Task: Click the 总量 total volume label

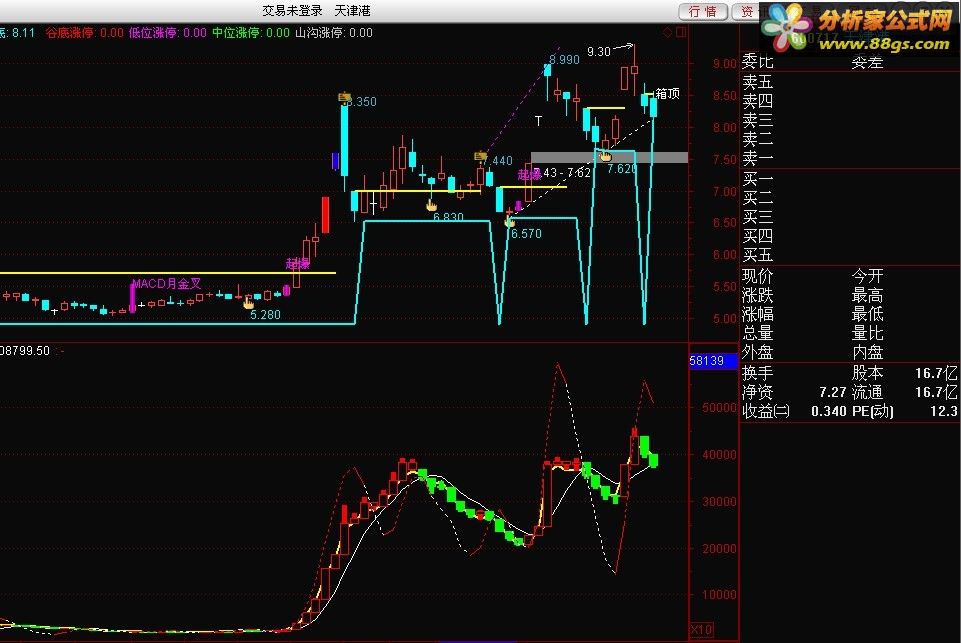Action: pyautogui.click(x=758, y=333)
